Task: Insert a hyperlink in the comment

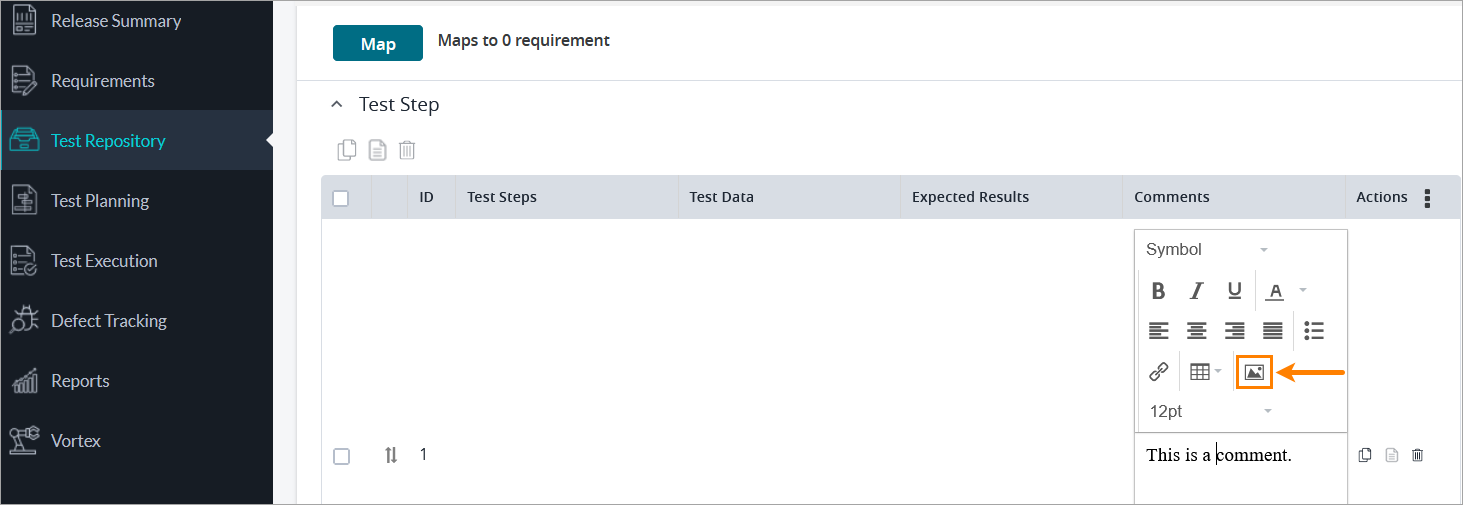Action: click(1158, 372)
